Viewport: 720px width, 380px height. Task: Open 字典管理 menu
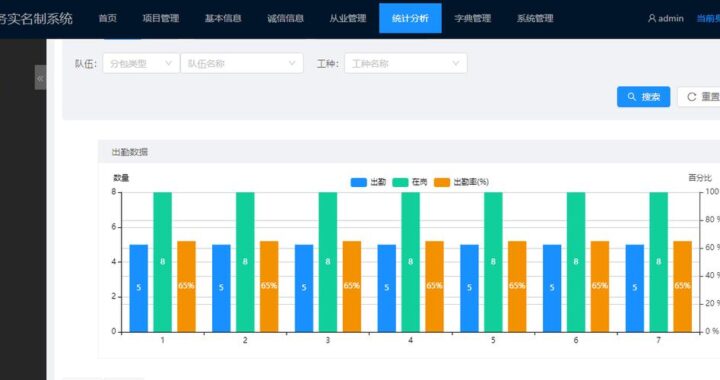tap(473, 18)
